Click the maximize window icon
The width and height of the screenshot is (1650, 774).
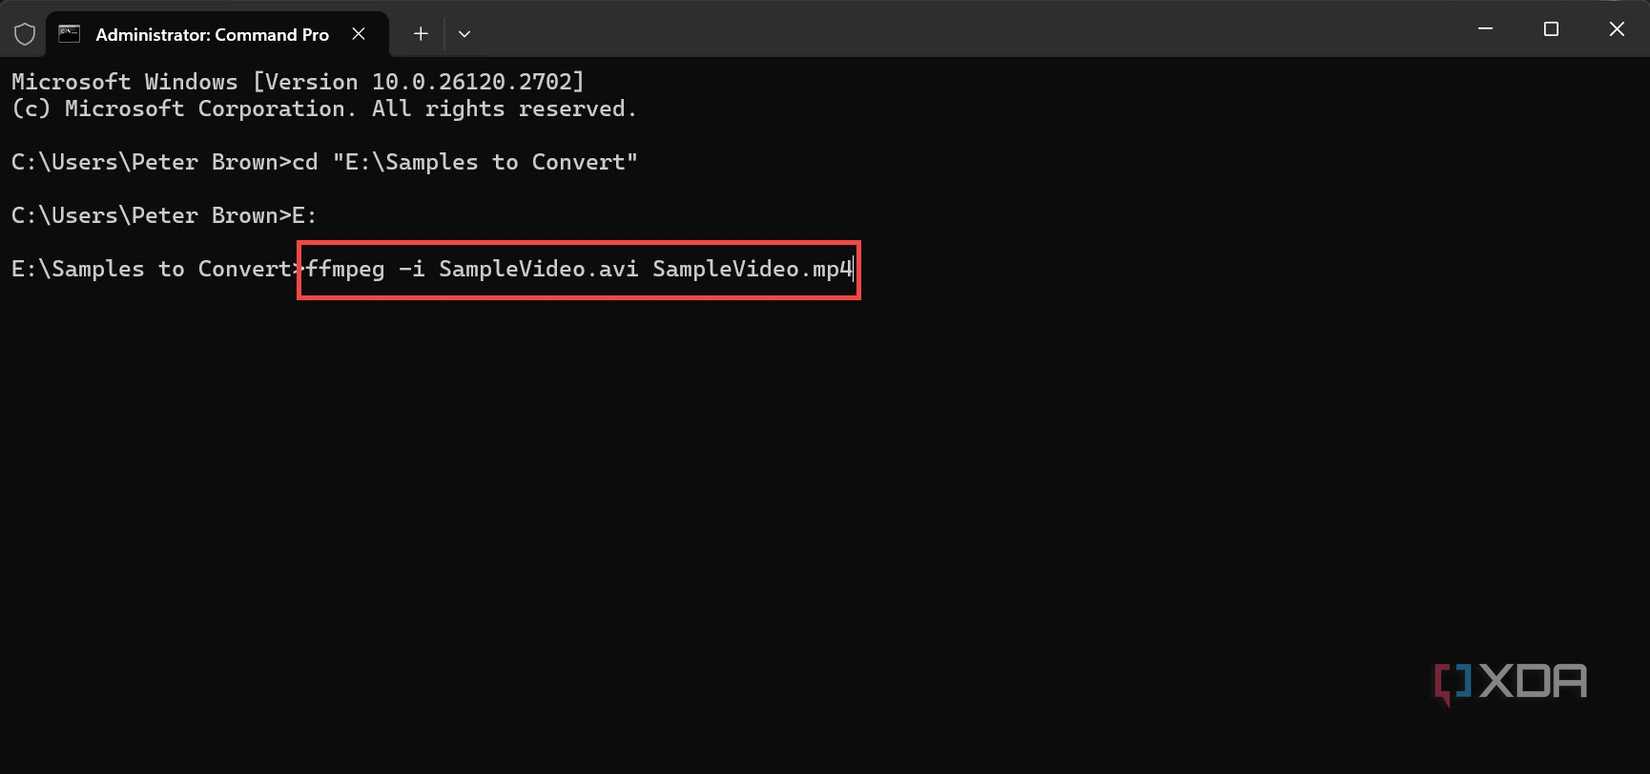[1551, 29]
